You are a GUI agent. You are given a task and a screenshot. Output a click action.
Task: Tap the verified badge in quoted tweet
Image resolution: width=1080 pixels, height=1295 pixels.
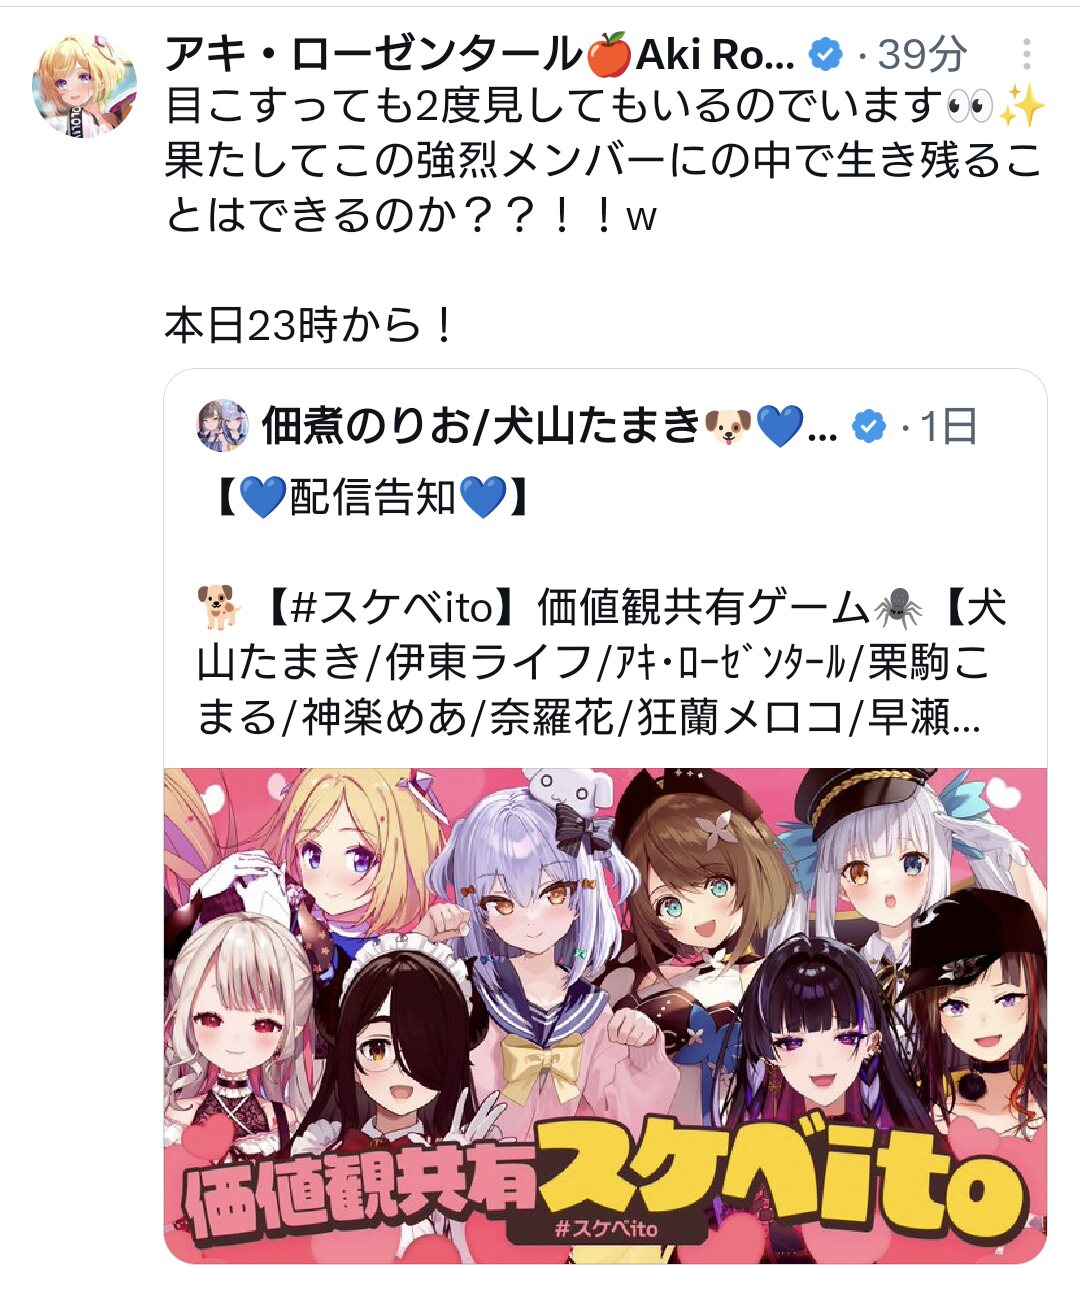coord(868,427)
